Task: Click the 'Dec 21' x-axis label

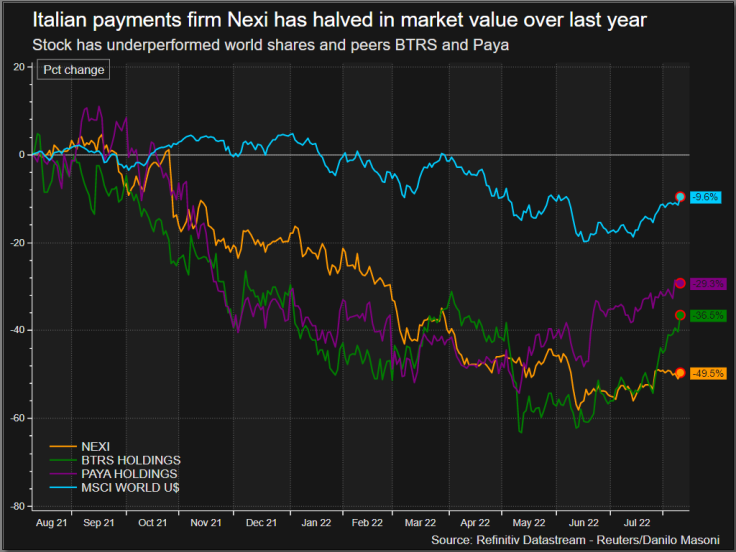Action: pos(261,522)
